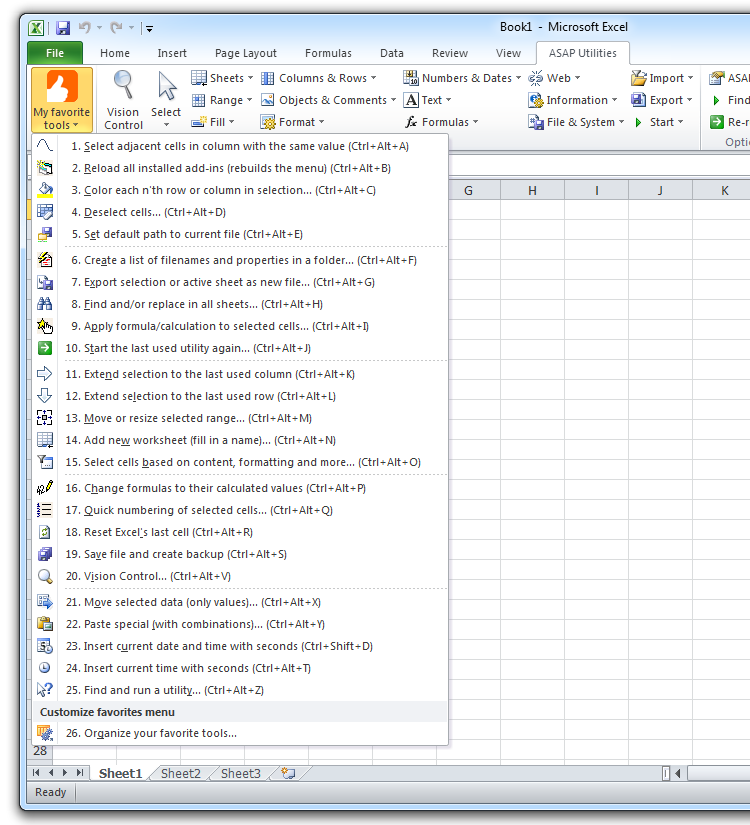Image resolution: width=750 pixels, height=825 pixels.
Task: Open the Web dropdown in ribbon
Action: pos(554,78)
